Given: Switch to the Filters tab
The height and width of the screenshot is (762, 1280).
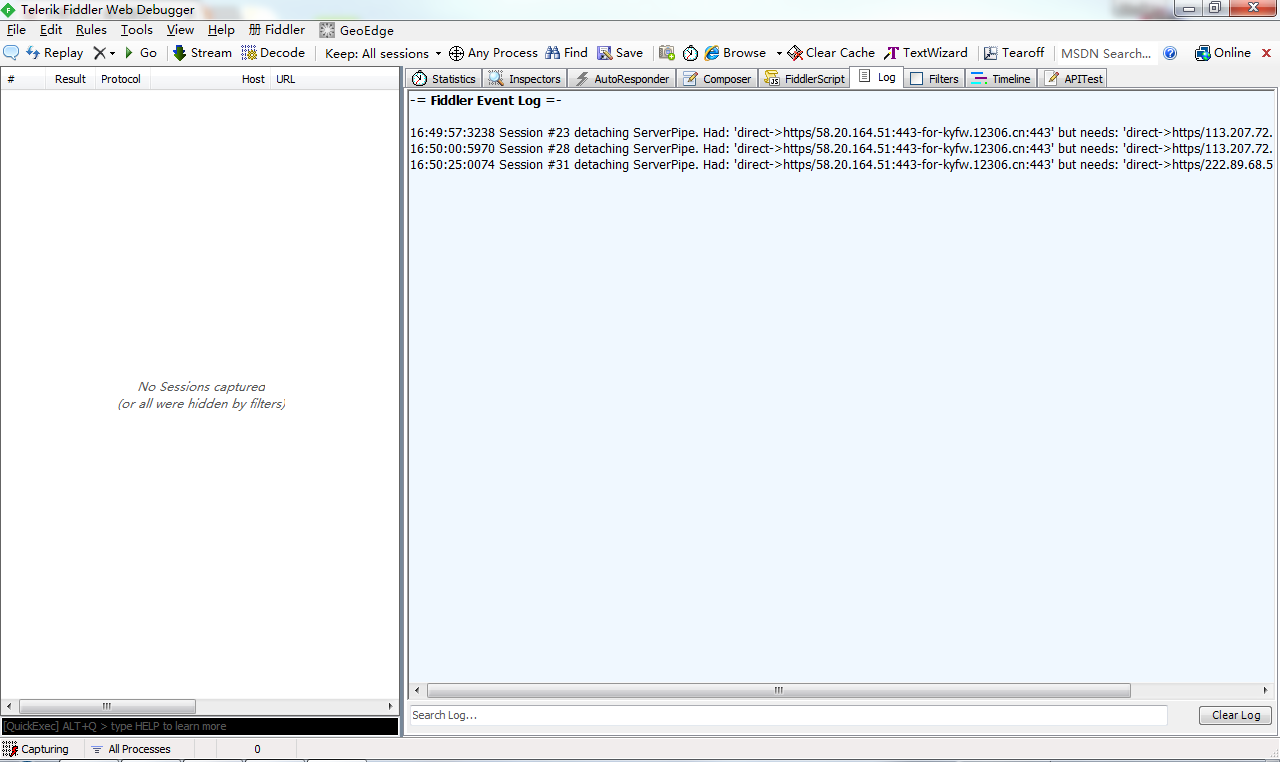Looking at the screenshot, I should point(934,78).
